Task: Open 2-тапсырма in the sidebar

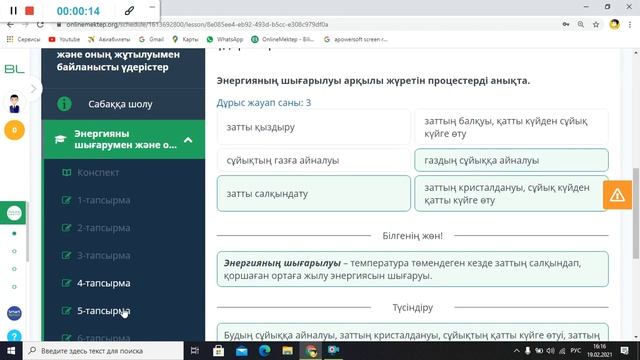Action: [x=104, y=228]
